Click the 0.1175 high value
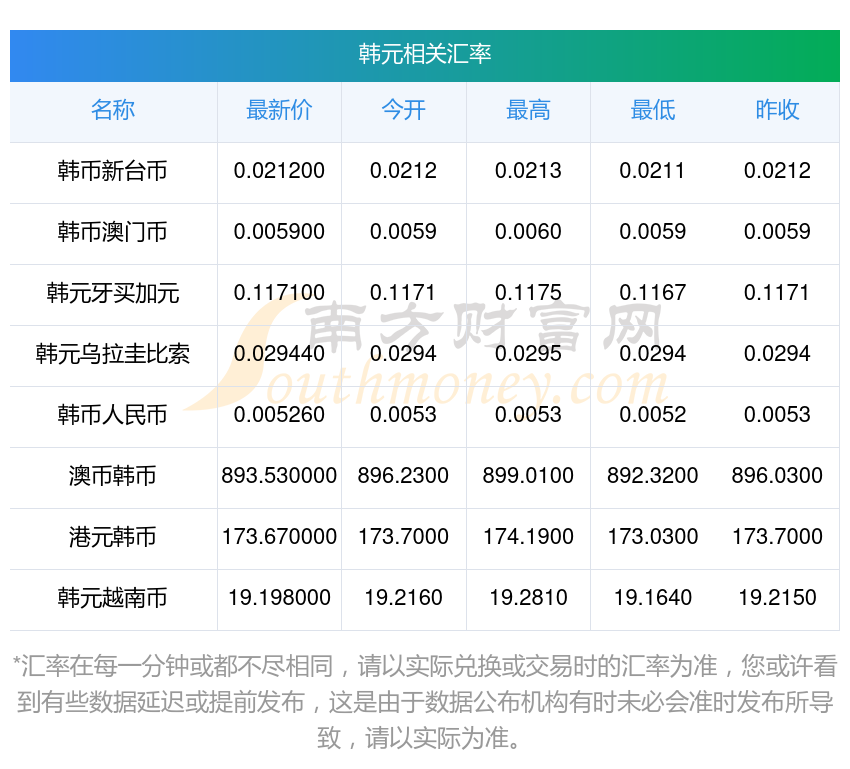 pos(528,293)
